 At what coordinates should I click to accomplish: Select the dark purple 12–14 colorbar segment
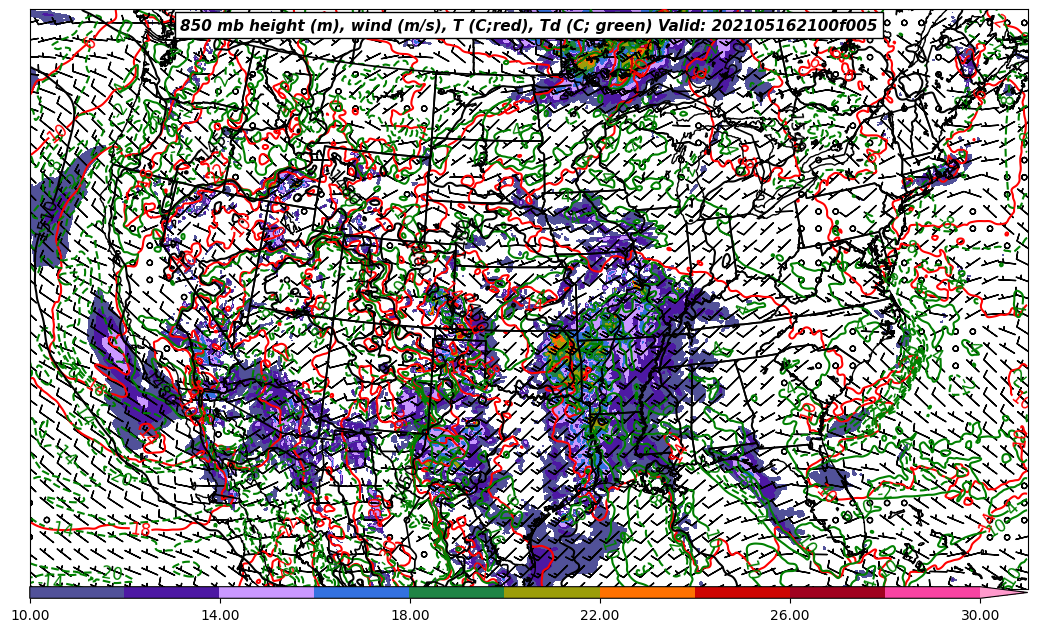click(x=172, y=592)
